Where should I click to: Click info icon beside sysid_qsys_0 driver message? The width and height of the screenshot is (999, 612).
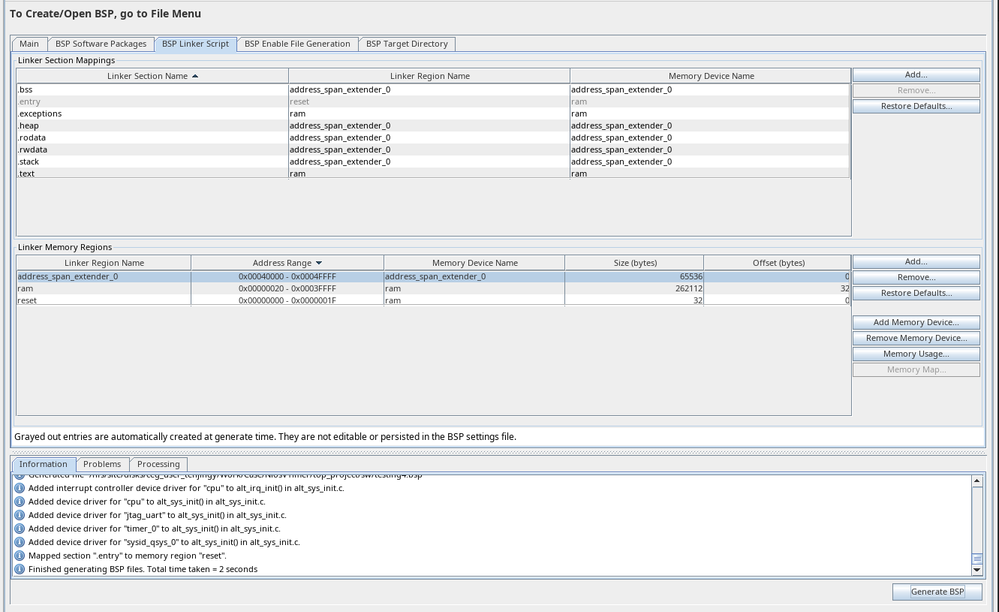[x=20, y=542]
